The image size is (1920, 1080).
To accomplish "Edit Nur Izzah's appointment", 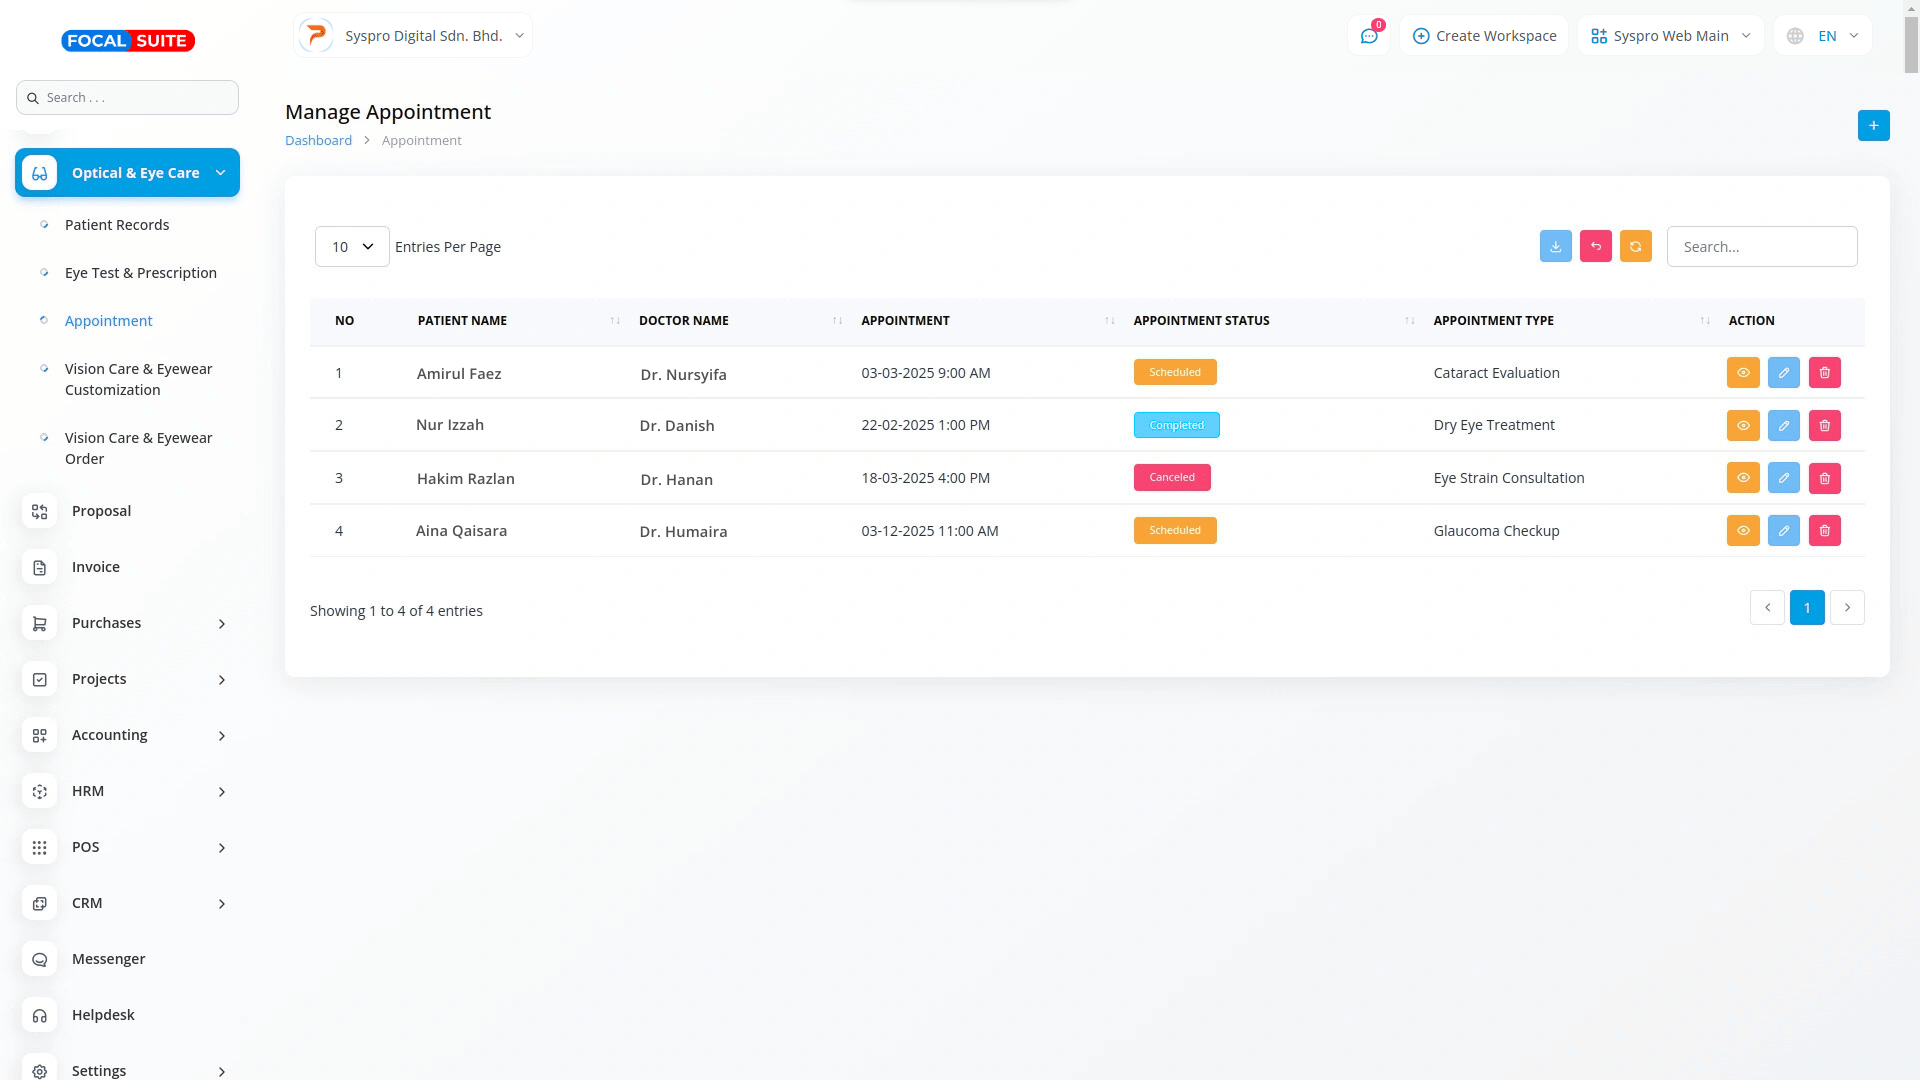I will [1783, 426].
